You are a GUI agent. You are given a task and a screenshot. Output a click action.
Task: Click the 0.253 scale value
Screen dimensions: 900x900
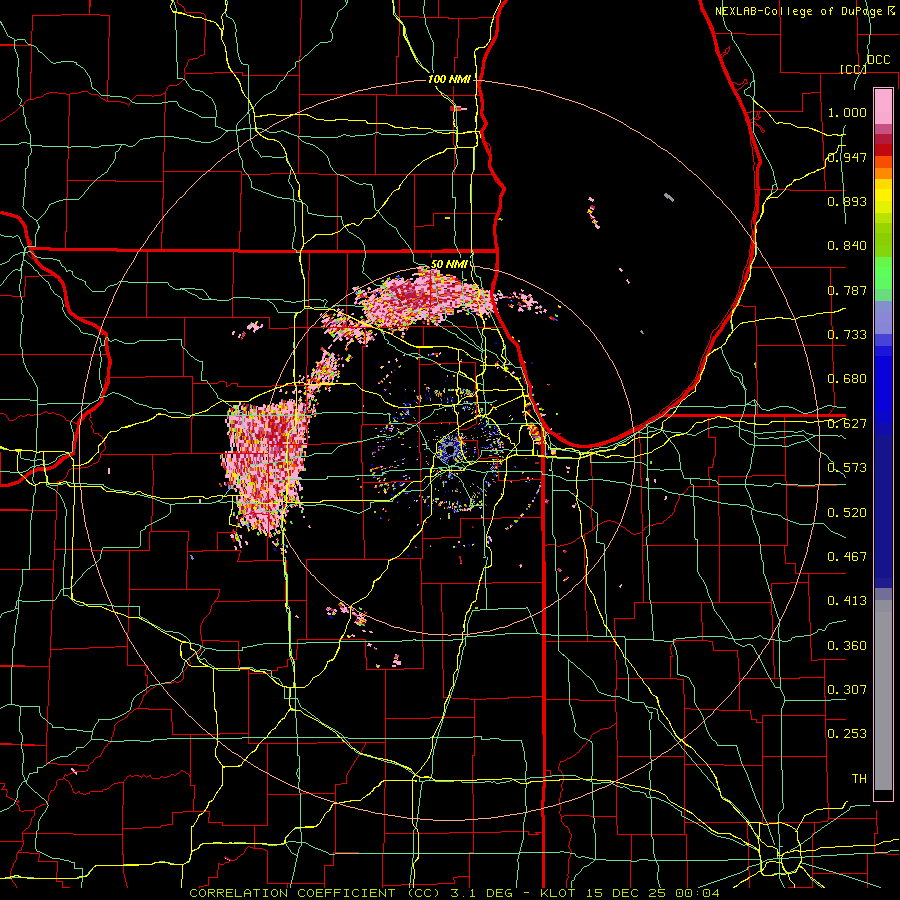coord(847,734)
